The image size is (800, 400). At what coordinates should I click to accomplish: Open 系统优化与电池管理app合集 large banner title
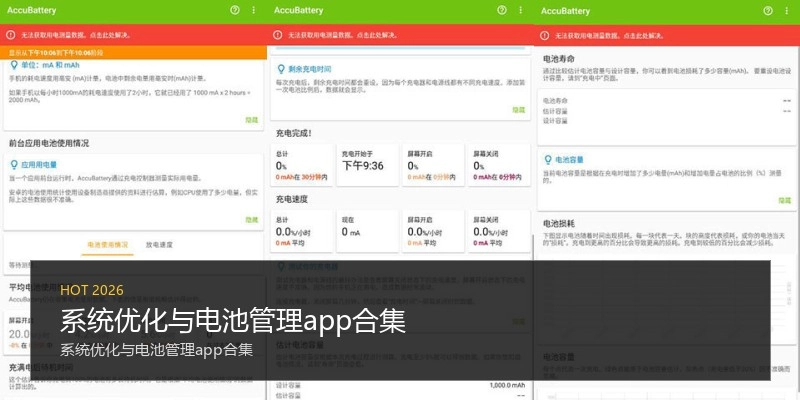click(x=233, y=321)
